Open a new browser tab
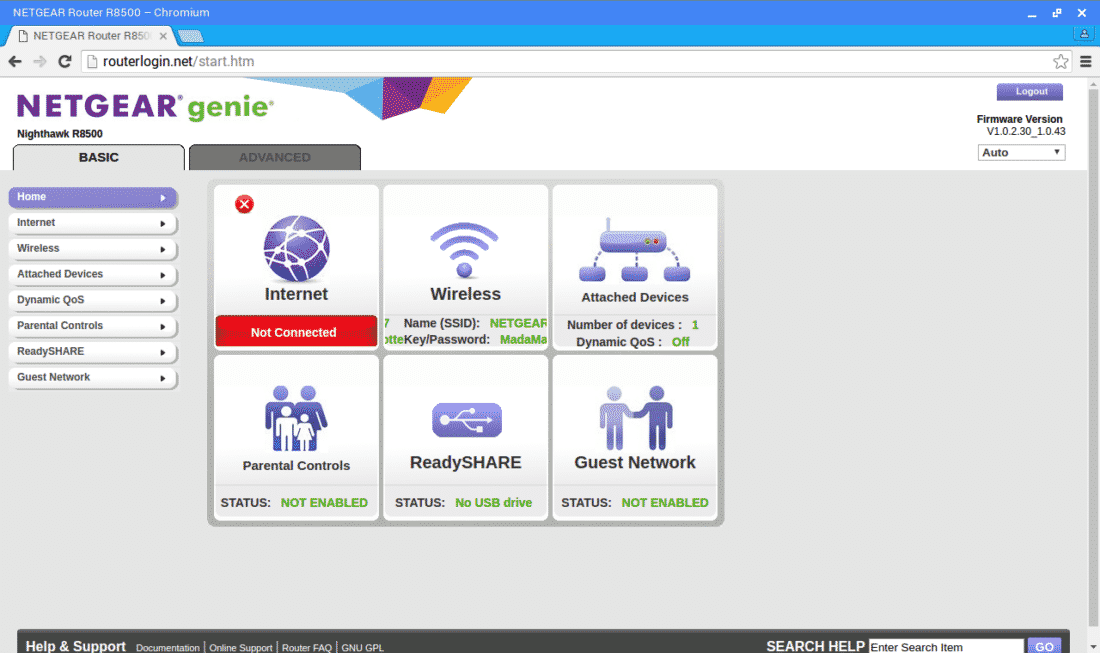The width and height of the screenshot is (1100, 653). pos(190,36)
